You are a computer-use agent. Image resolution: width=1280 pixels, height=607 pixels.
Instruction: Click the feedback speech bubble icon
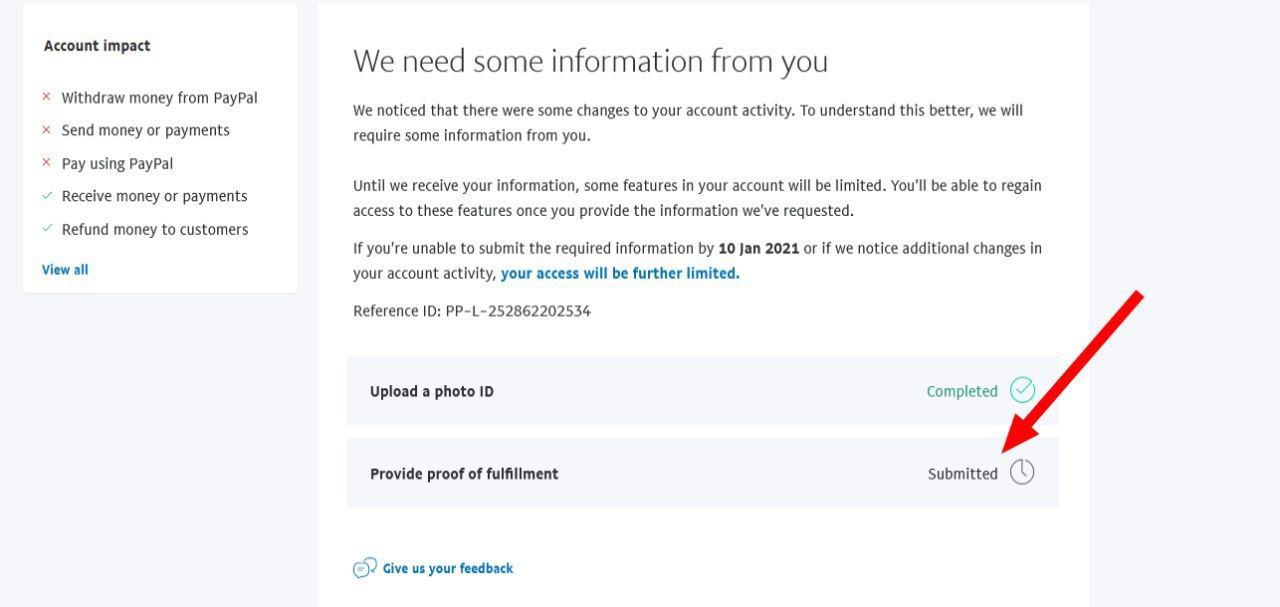point(365,568)
